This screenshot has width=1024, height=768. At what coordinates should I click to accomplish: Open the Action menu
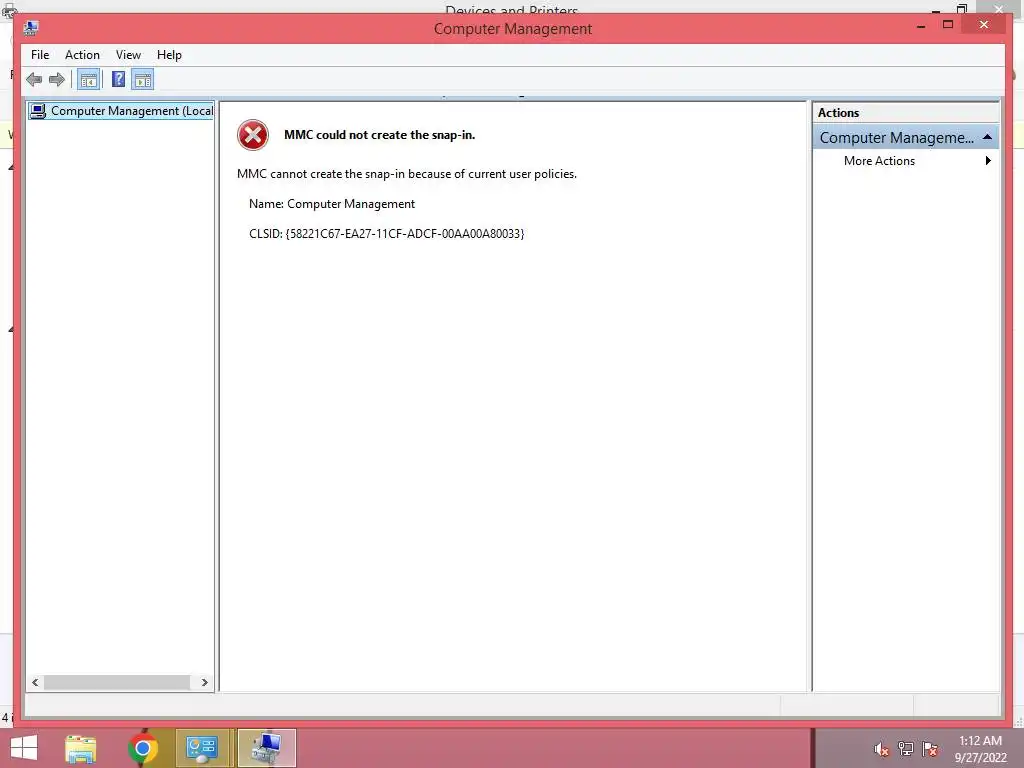pos(82,55)
